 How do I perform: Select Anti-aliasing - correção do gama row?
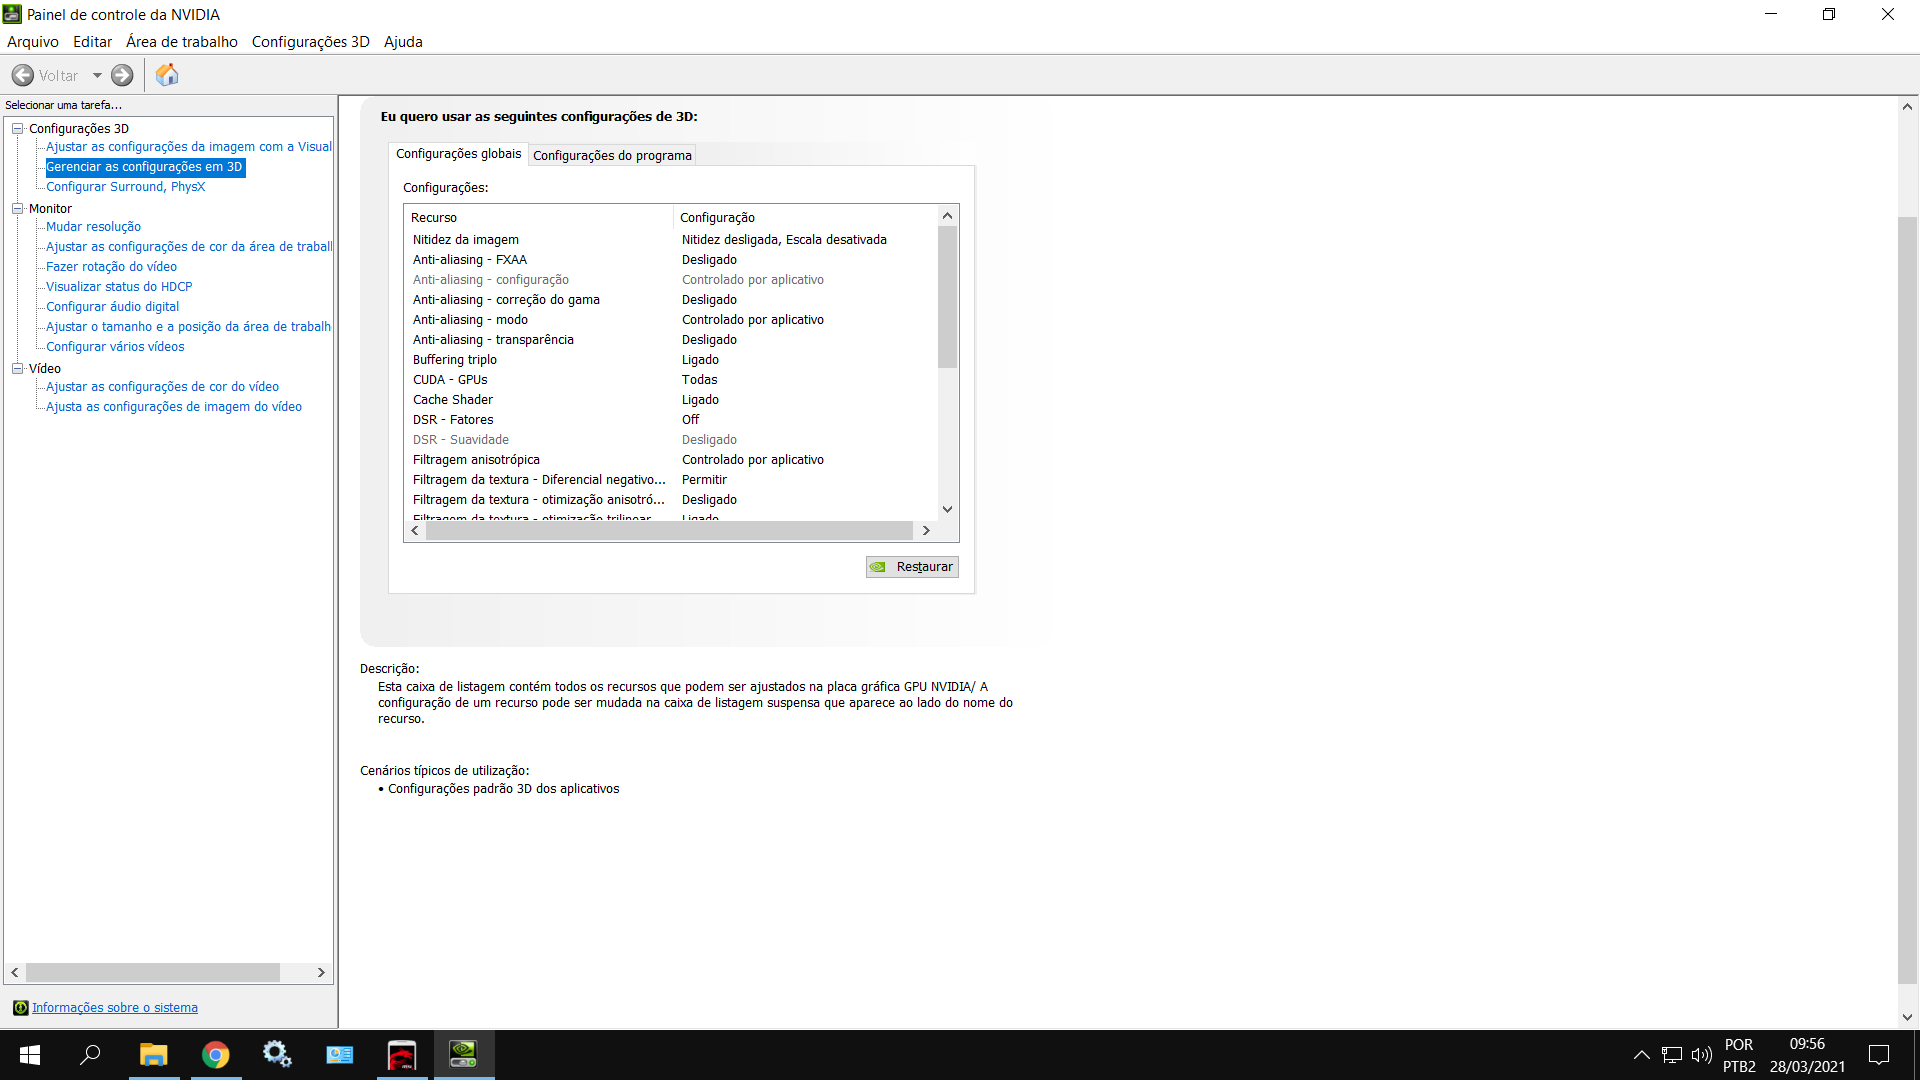[671, 300]
